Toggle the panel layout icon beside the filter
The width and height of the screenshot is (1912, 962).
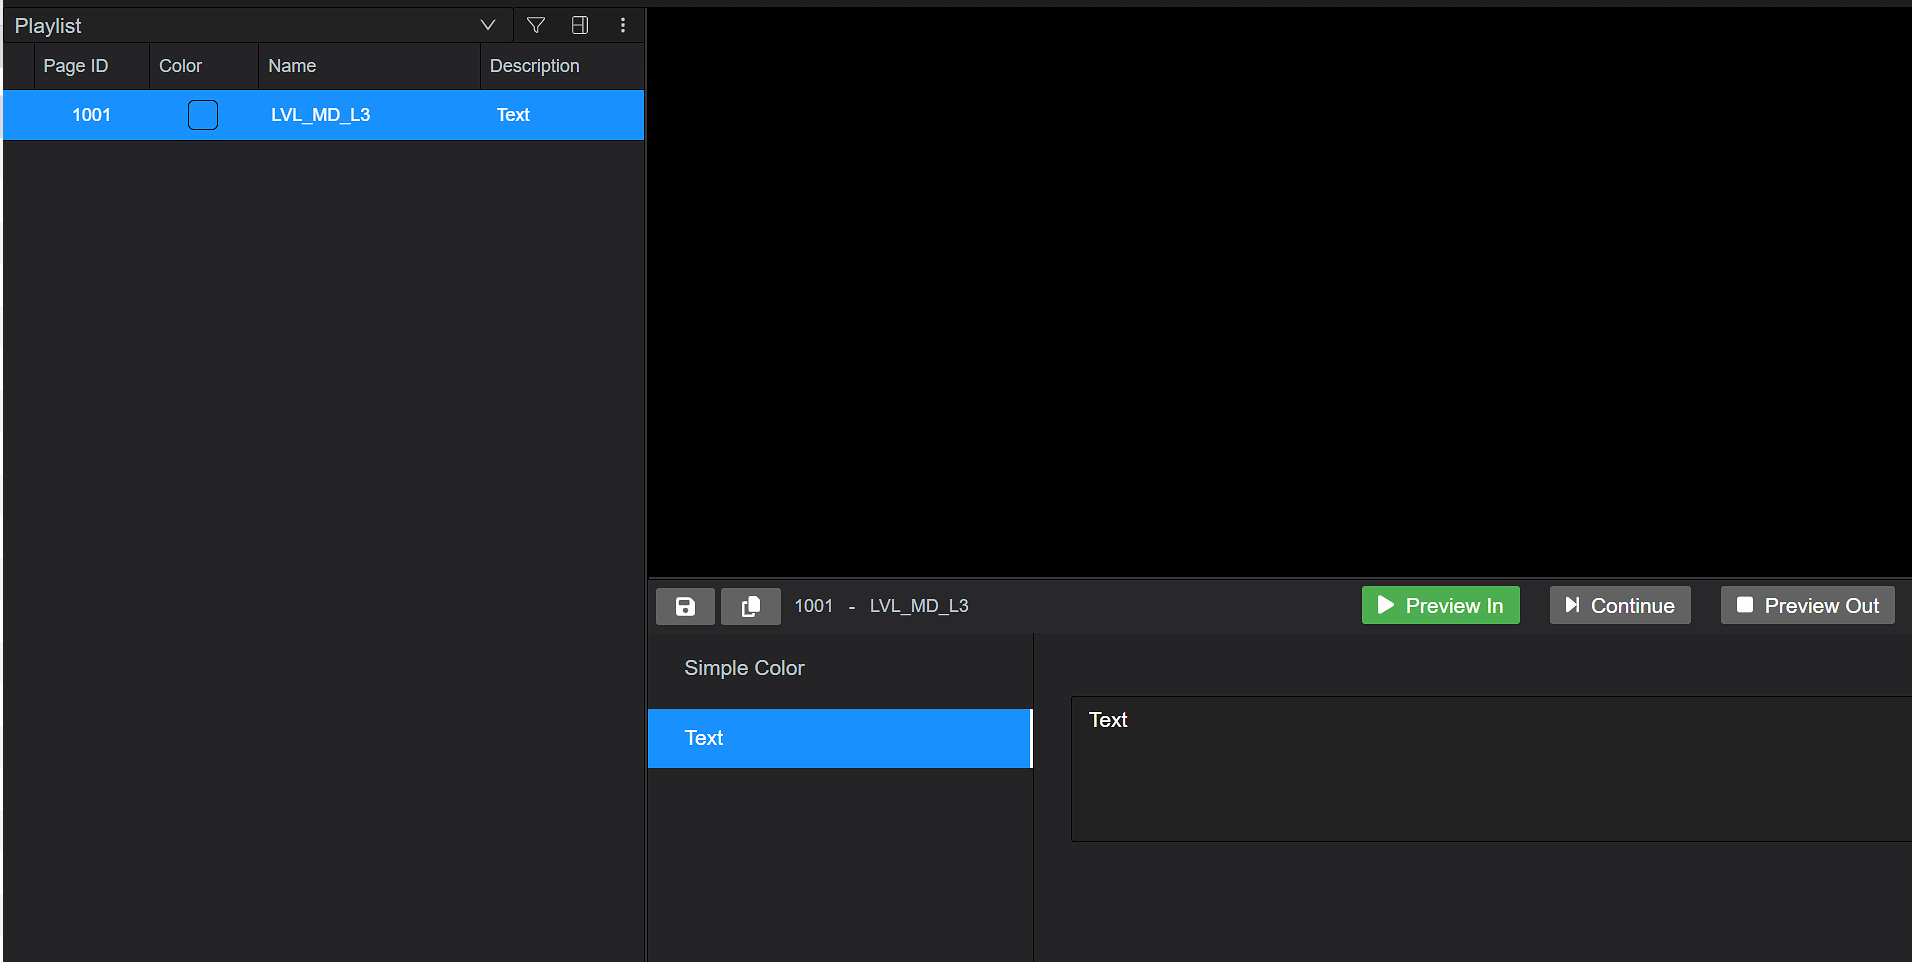pyautogui.click(x=579, y=25)
